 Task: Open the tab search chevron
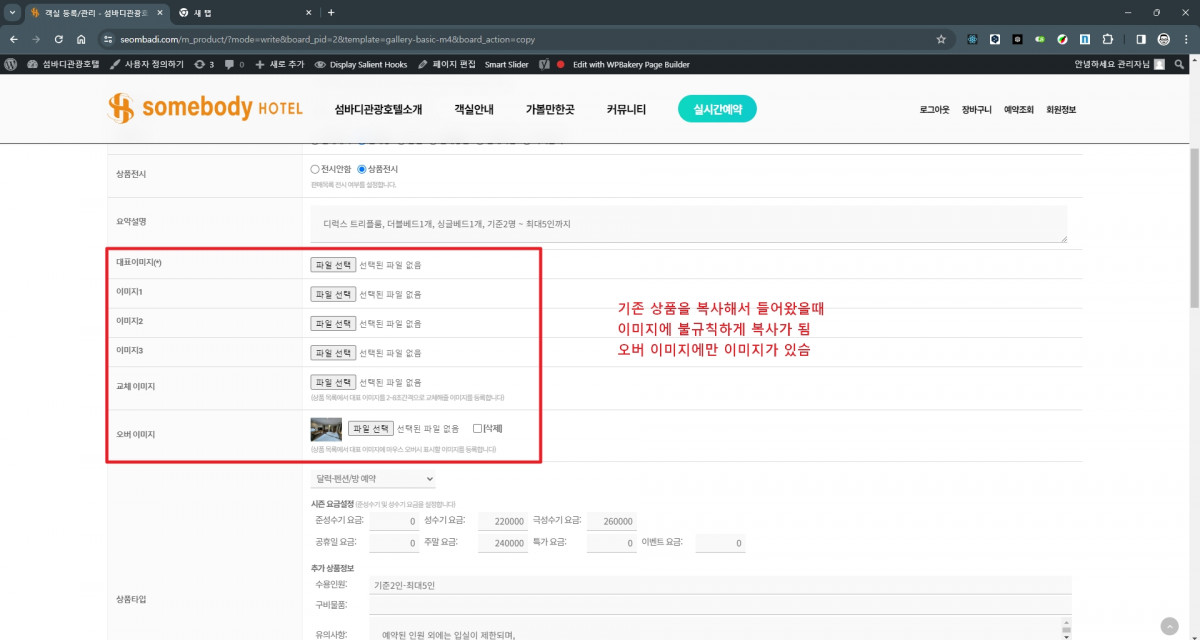pyautogui.click(x=11, y=12)
